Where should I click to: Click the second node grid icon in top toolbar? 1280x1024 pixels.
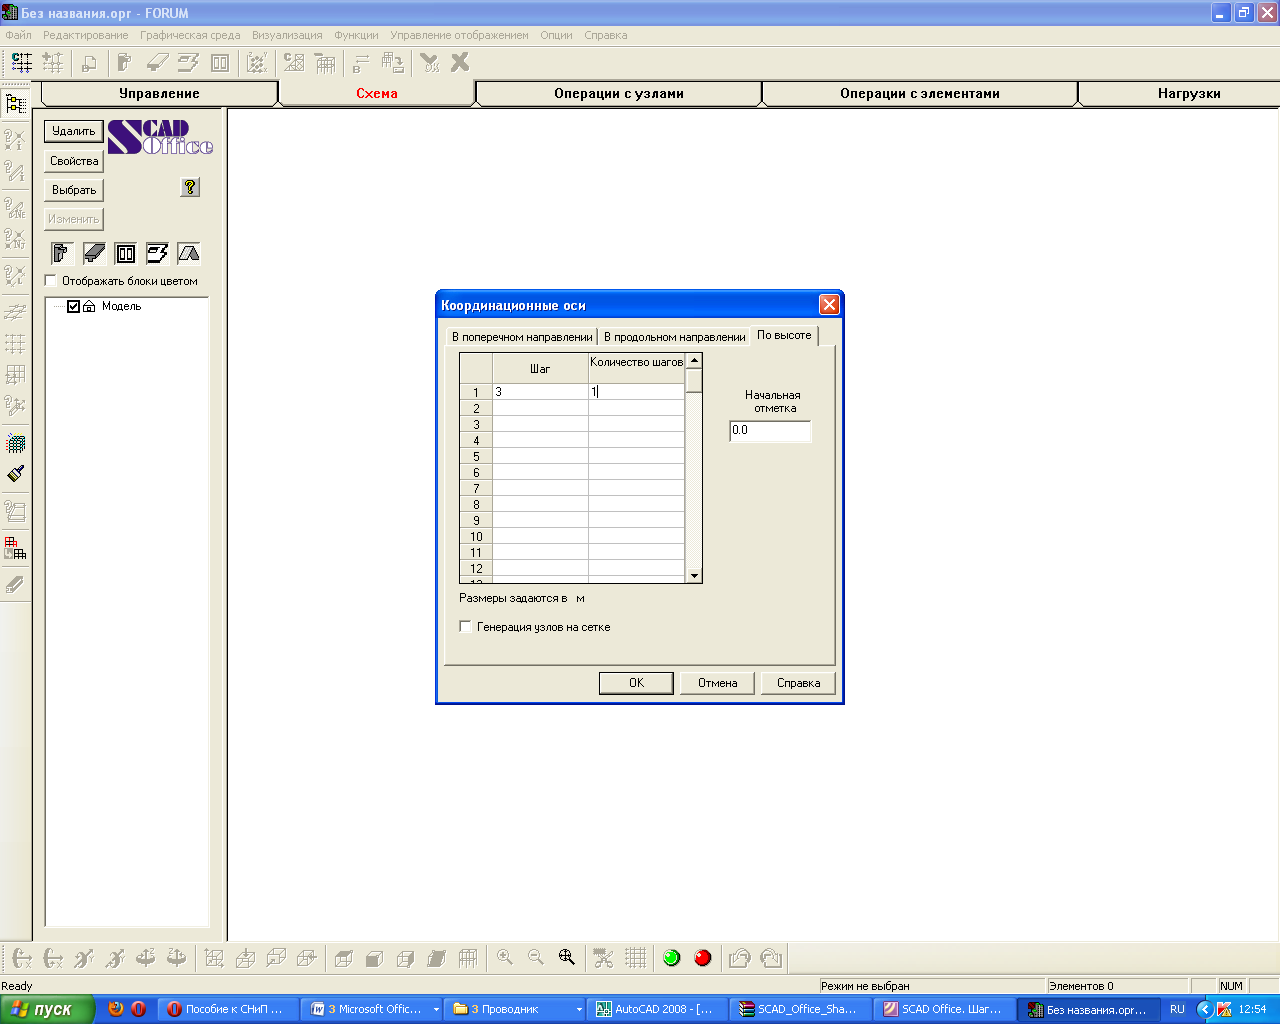pos(53,63)
